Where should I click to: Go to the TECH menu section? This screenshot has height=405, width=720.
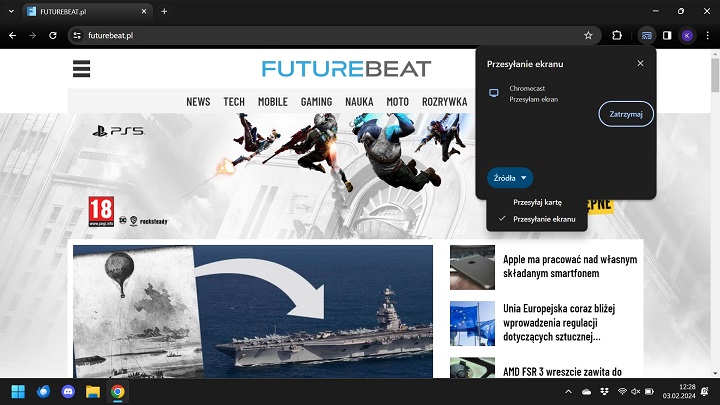pyautogui.click(x=234, y=101)
